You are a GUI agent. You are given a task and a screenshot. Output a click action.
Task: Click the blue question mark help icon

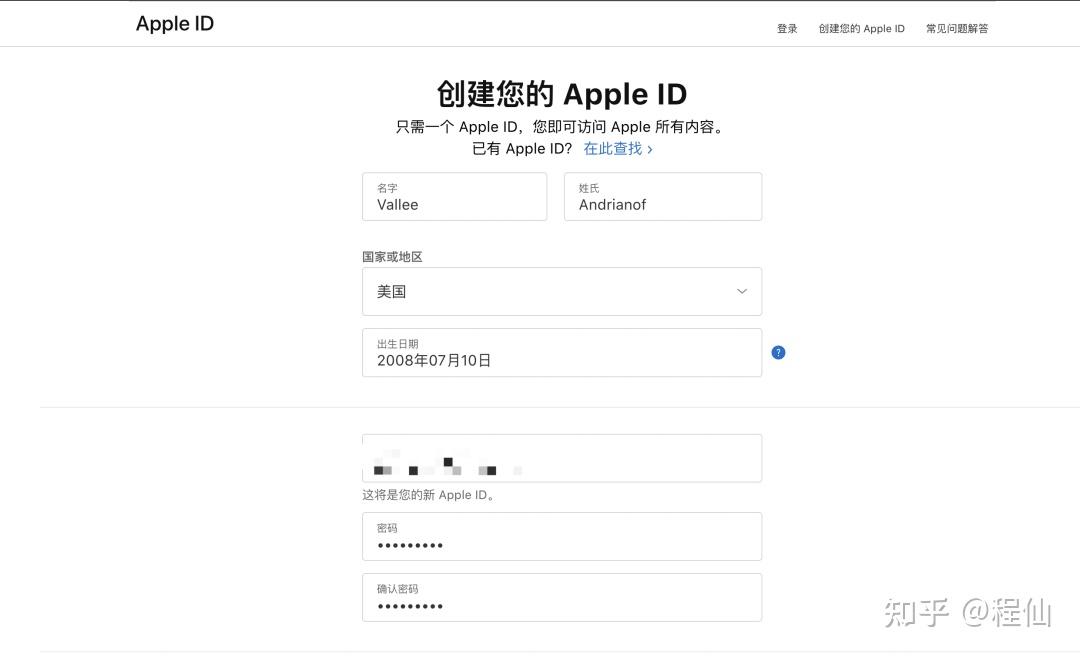point(778,352)
